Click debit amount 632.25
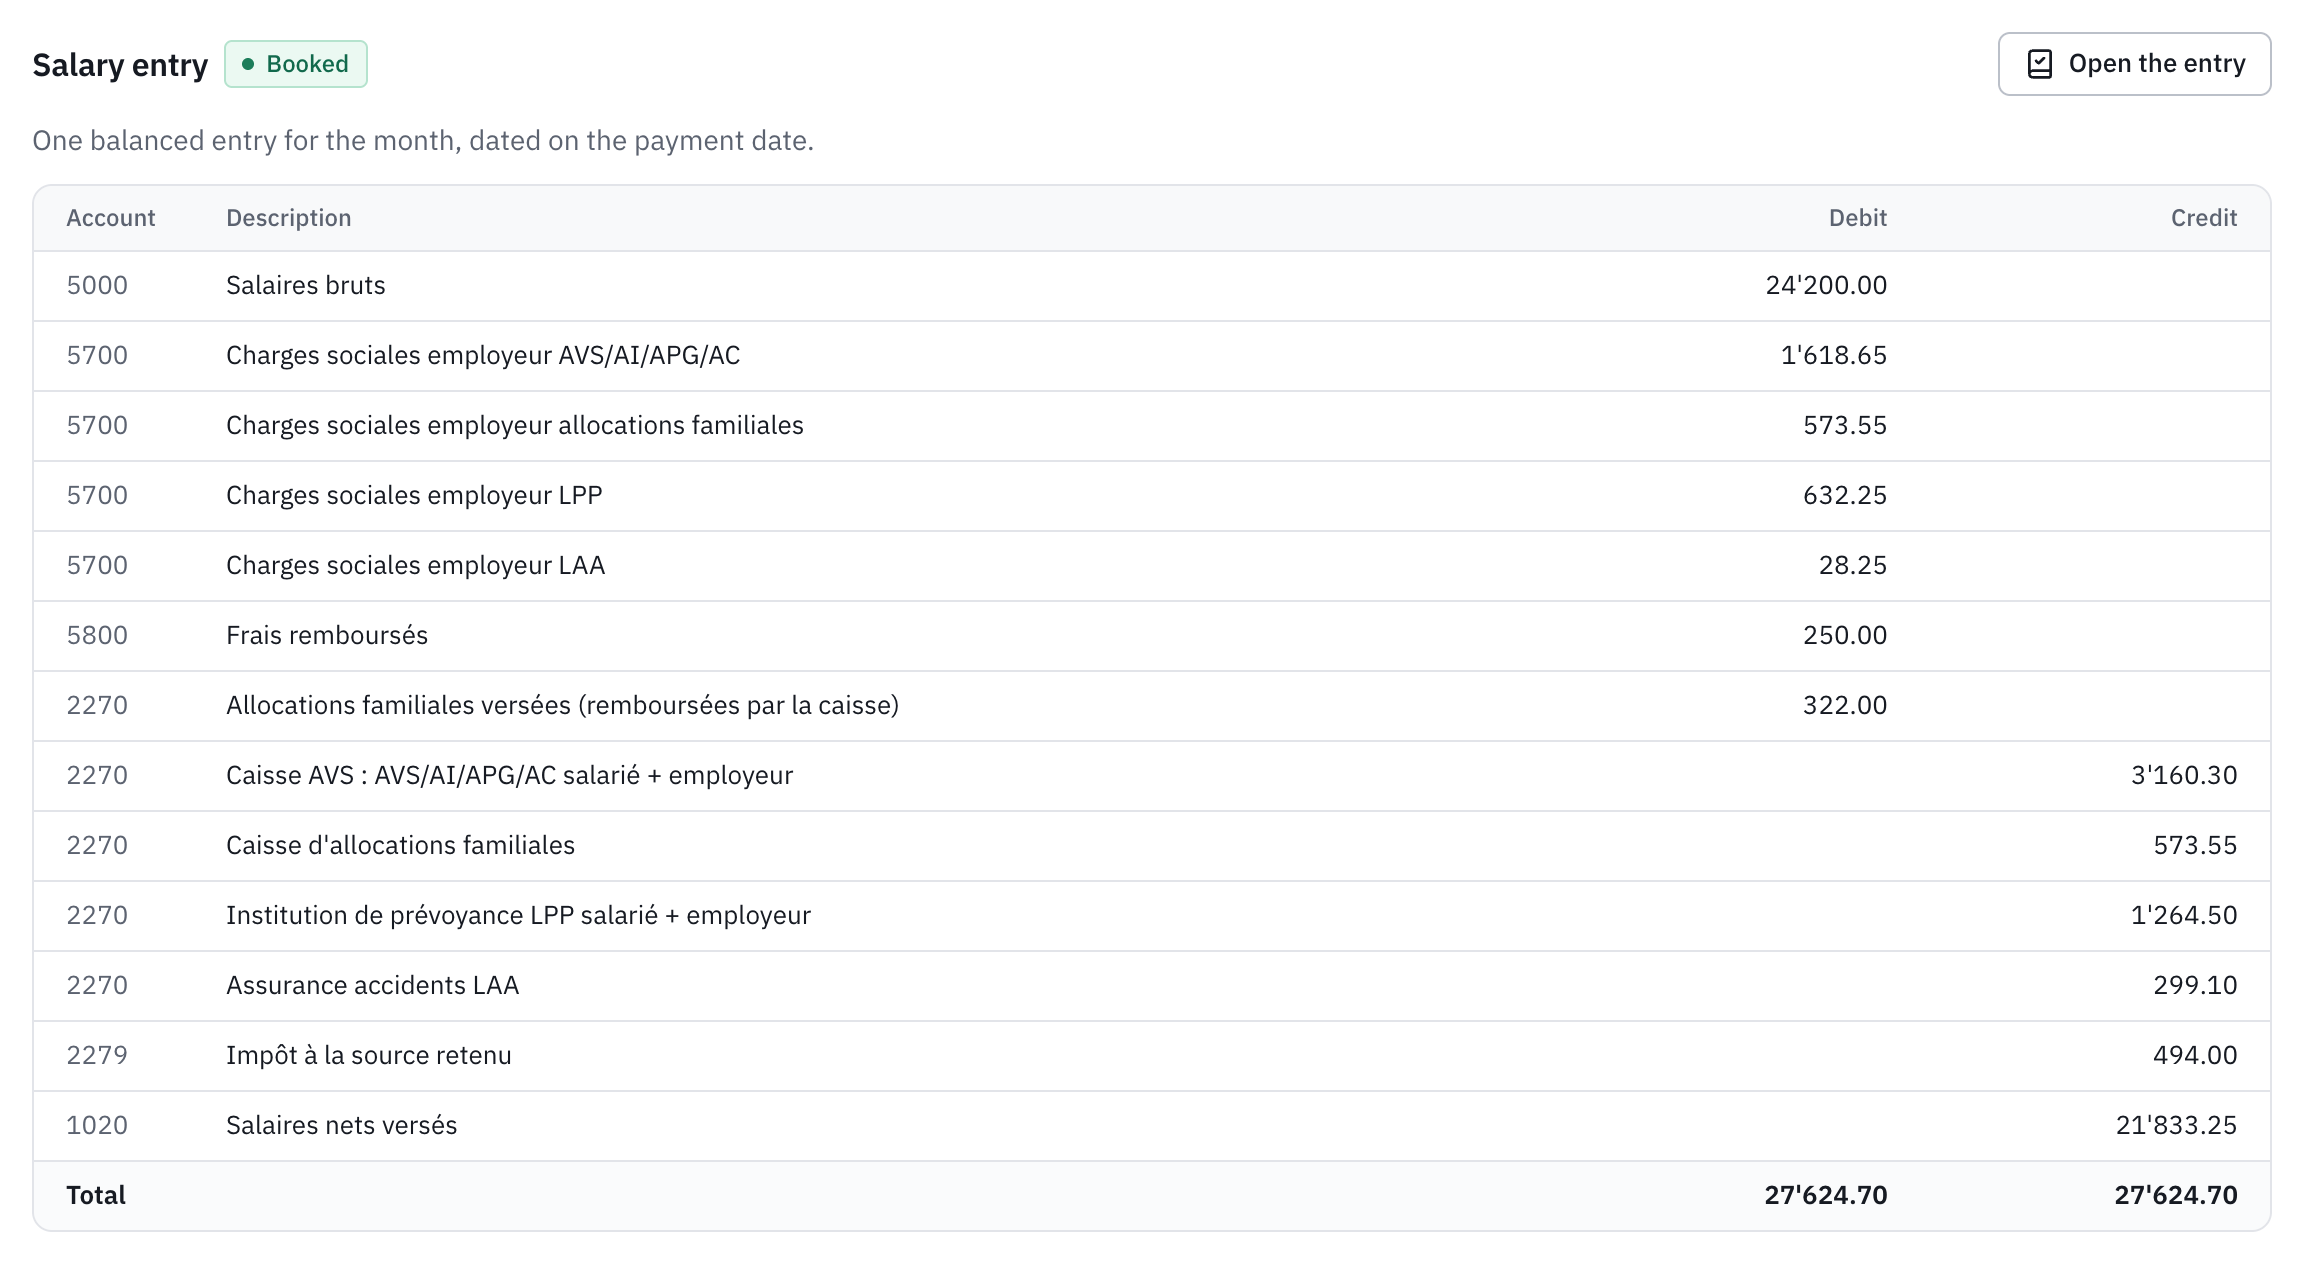The image size is (2304, 1264). pos(1845,495)
